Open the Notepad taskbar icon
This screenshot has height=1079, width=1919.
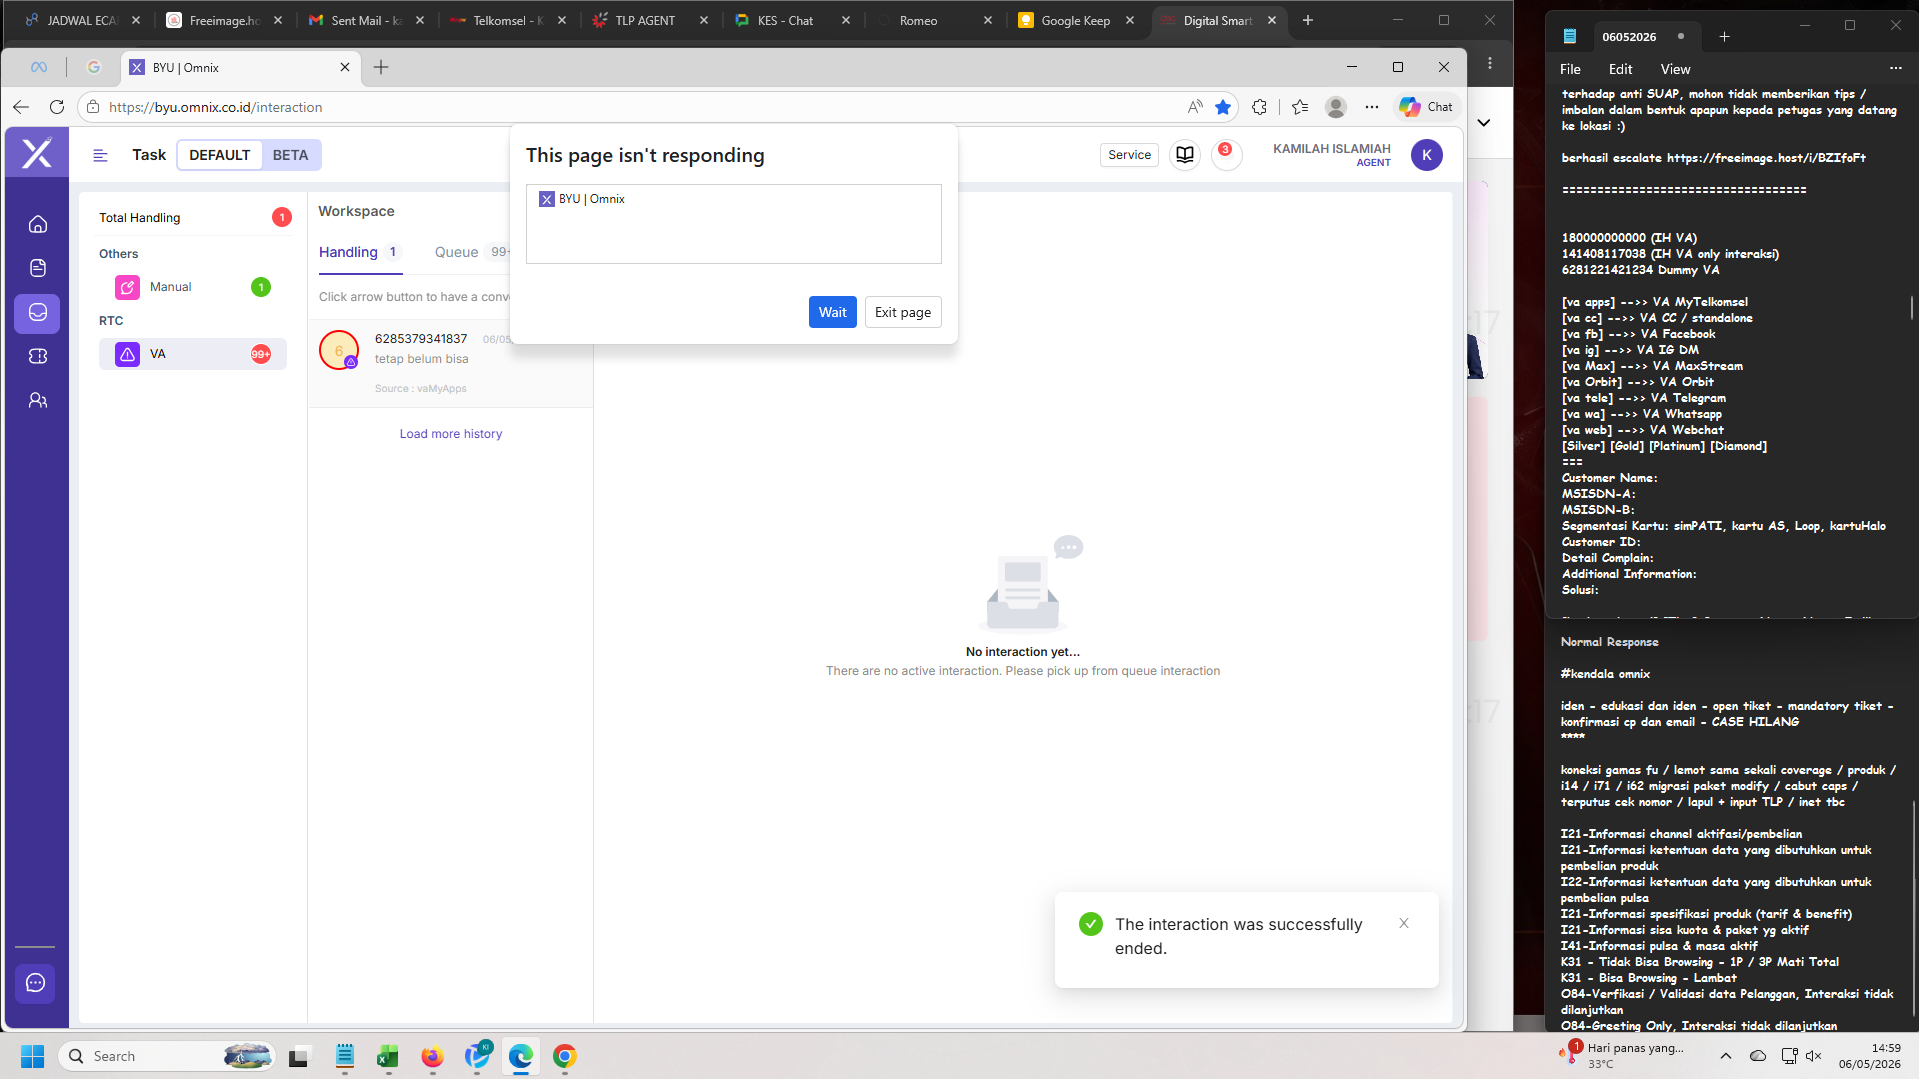point(345,1056)
